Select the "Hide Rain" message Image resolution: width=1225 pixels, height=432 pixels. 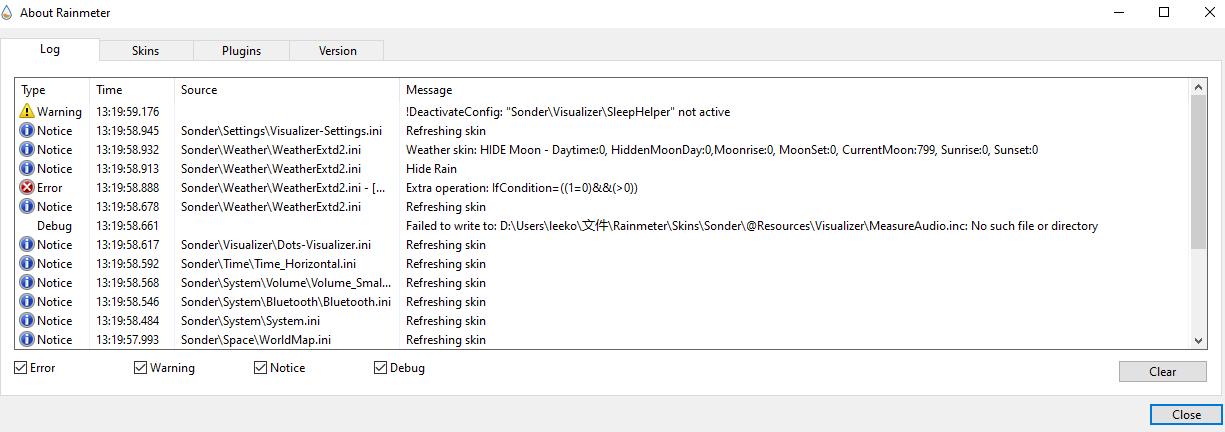[x=430, y=169]
